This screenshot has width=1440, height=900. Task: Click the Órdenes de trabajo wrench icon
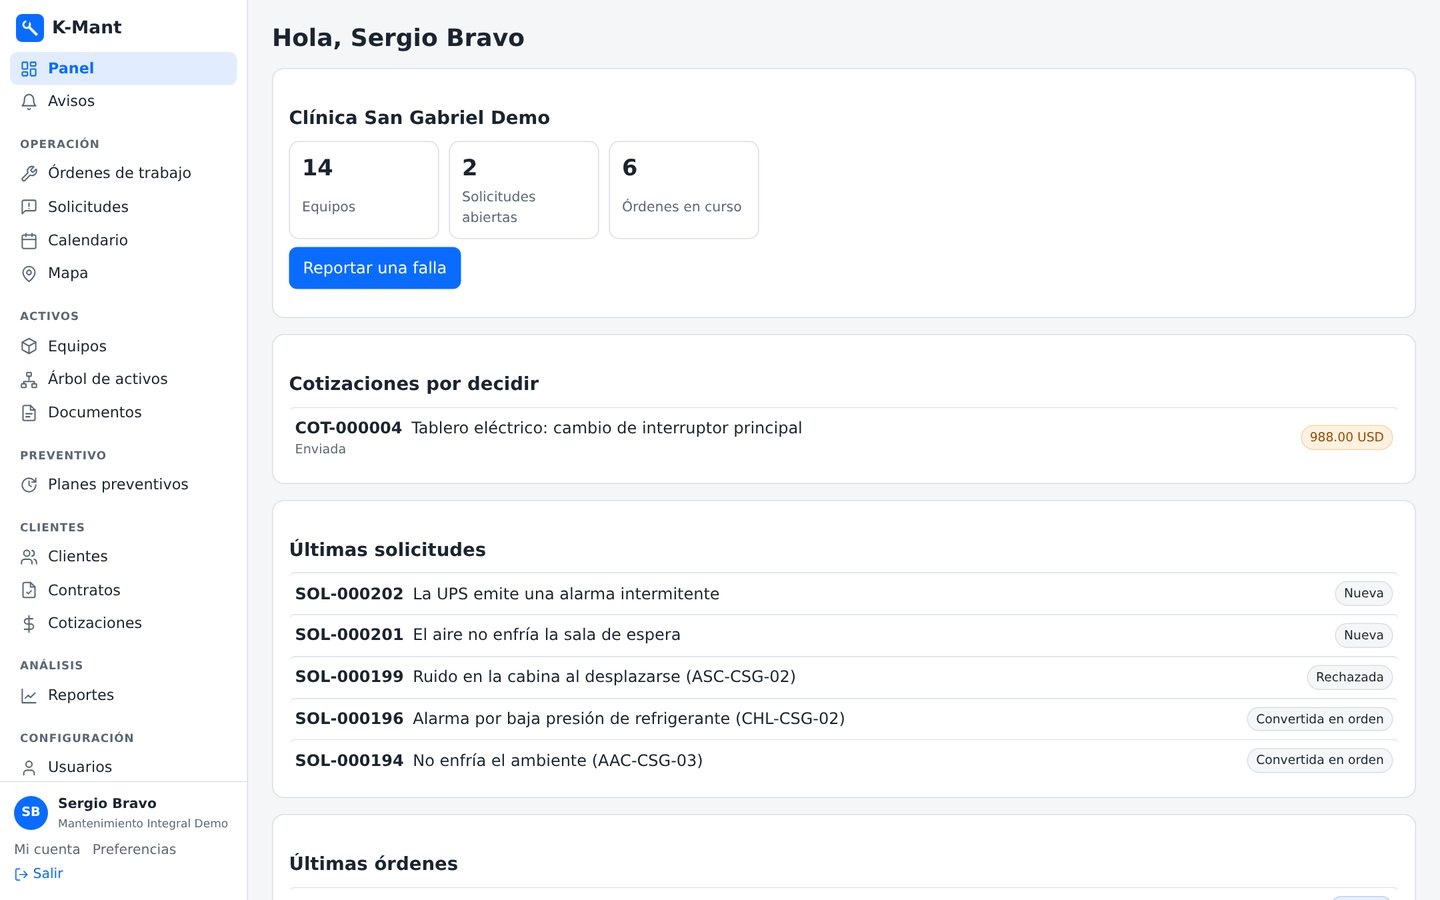click(x=29, y=174)
